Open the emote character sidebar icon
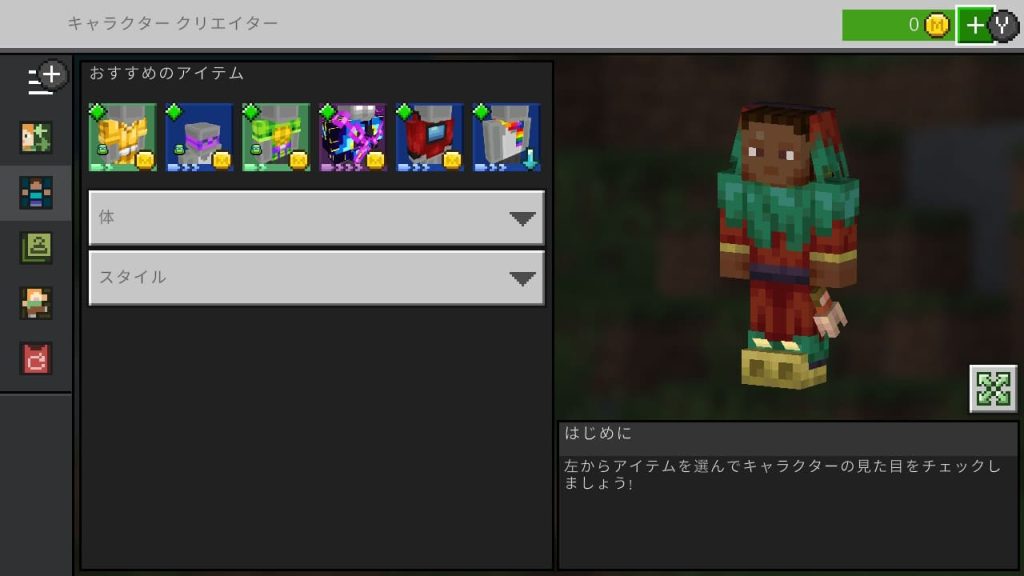The image size is (1024, 576). pyautogui.click(x=36, y=303)
